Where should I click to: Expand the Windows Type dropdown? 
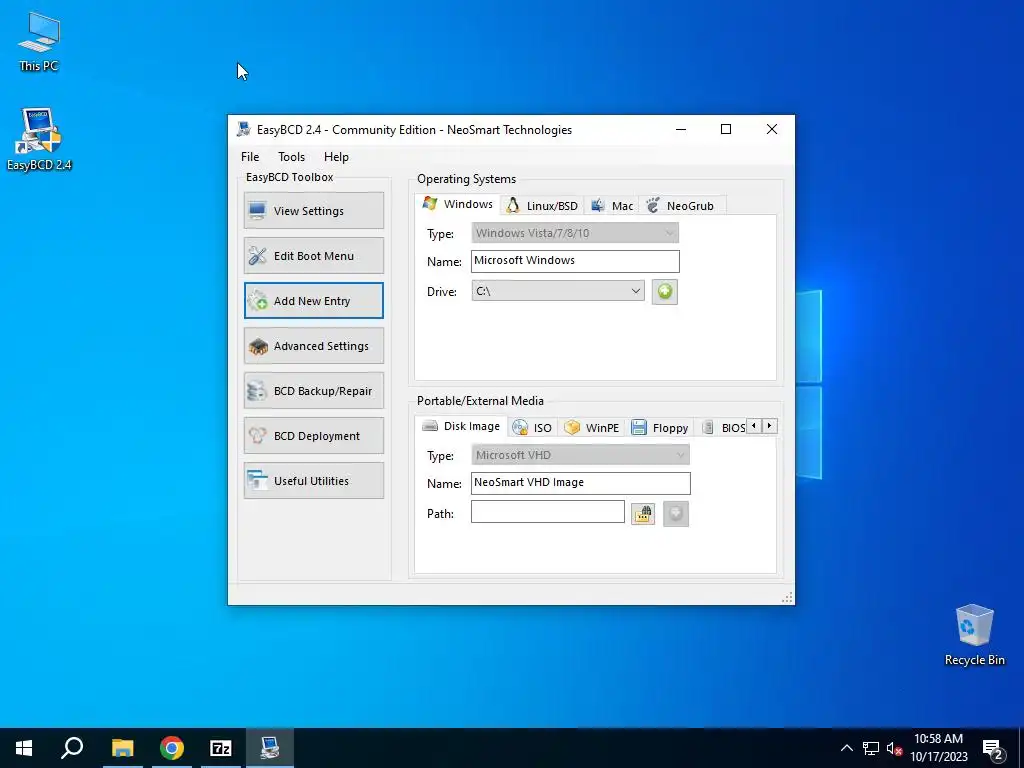(575, 232)
